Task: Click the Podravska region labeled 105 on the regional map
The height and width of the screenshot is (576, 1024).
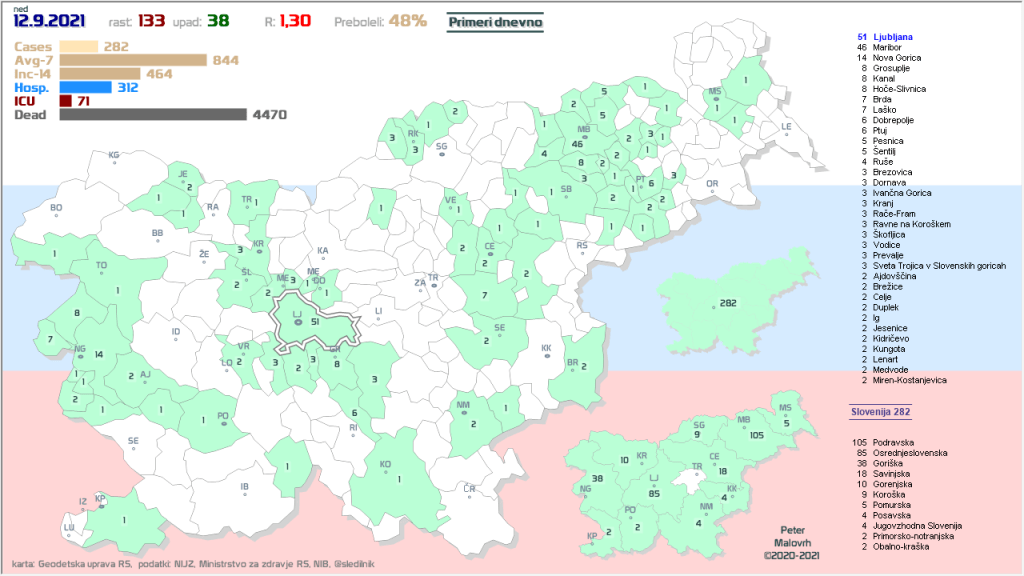Action: (x=754, y=434)
